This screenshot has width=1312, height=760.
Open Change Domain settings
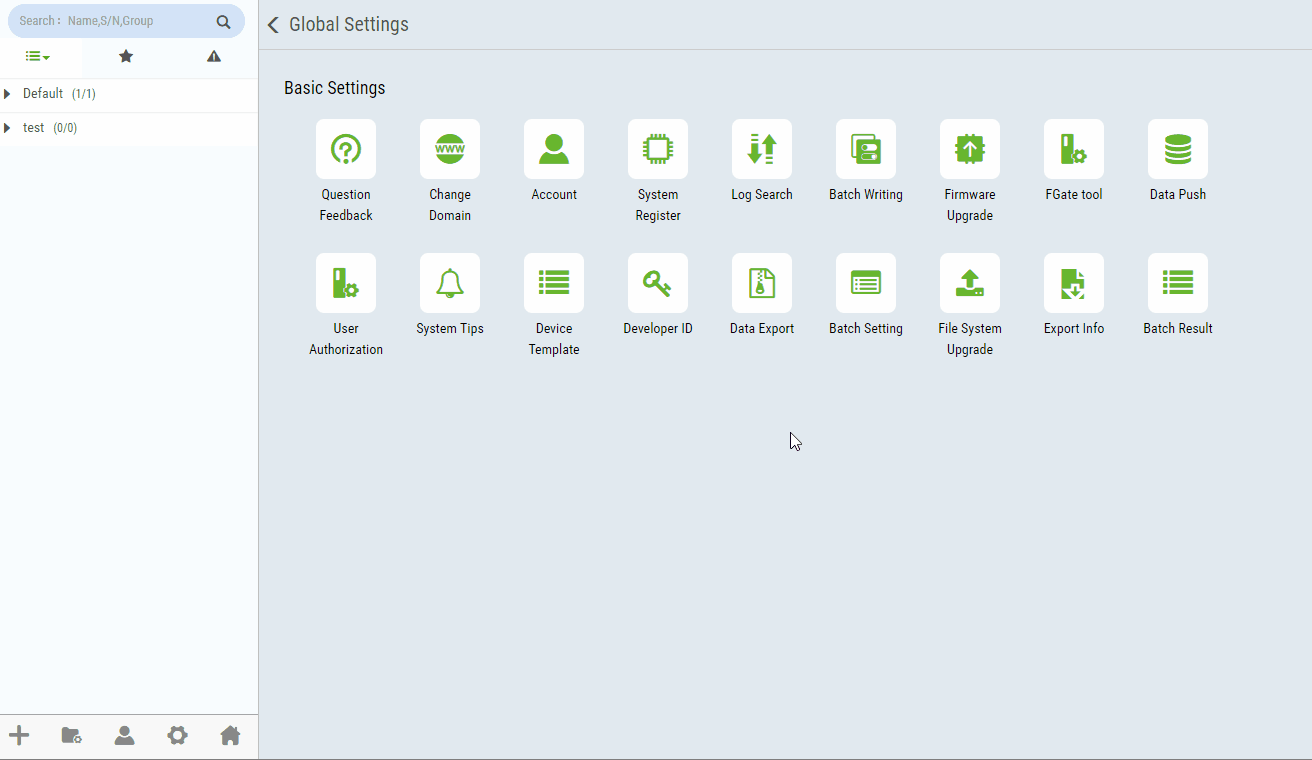coord(450,150)
